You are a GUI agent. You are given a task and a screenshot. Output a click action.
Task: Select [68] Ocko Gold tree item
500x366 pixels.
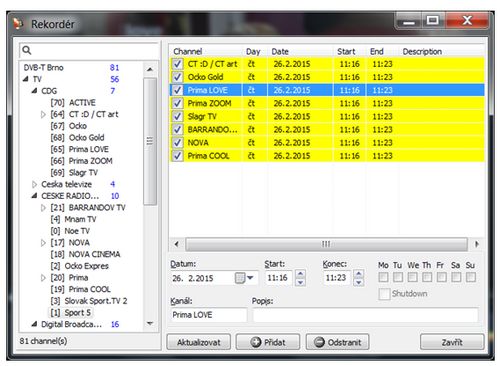tap(77, 138)
